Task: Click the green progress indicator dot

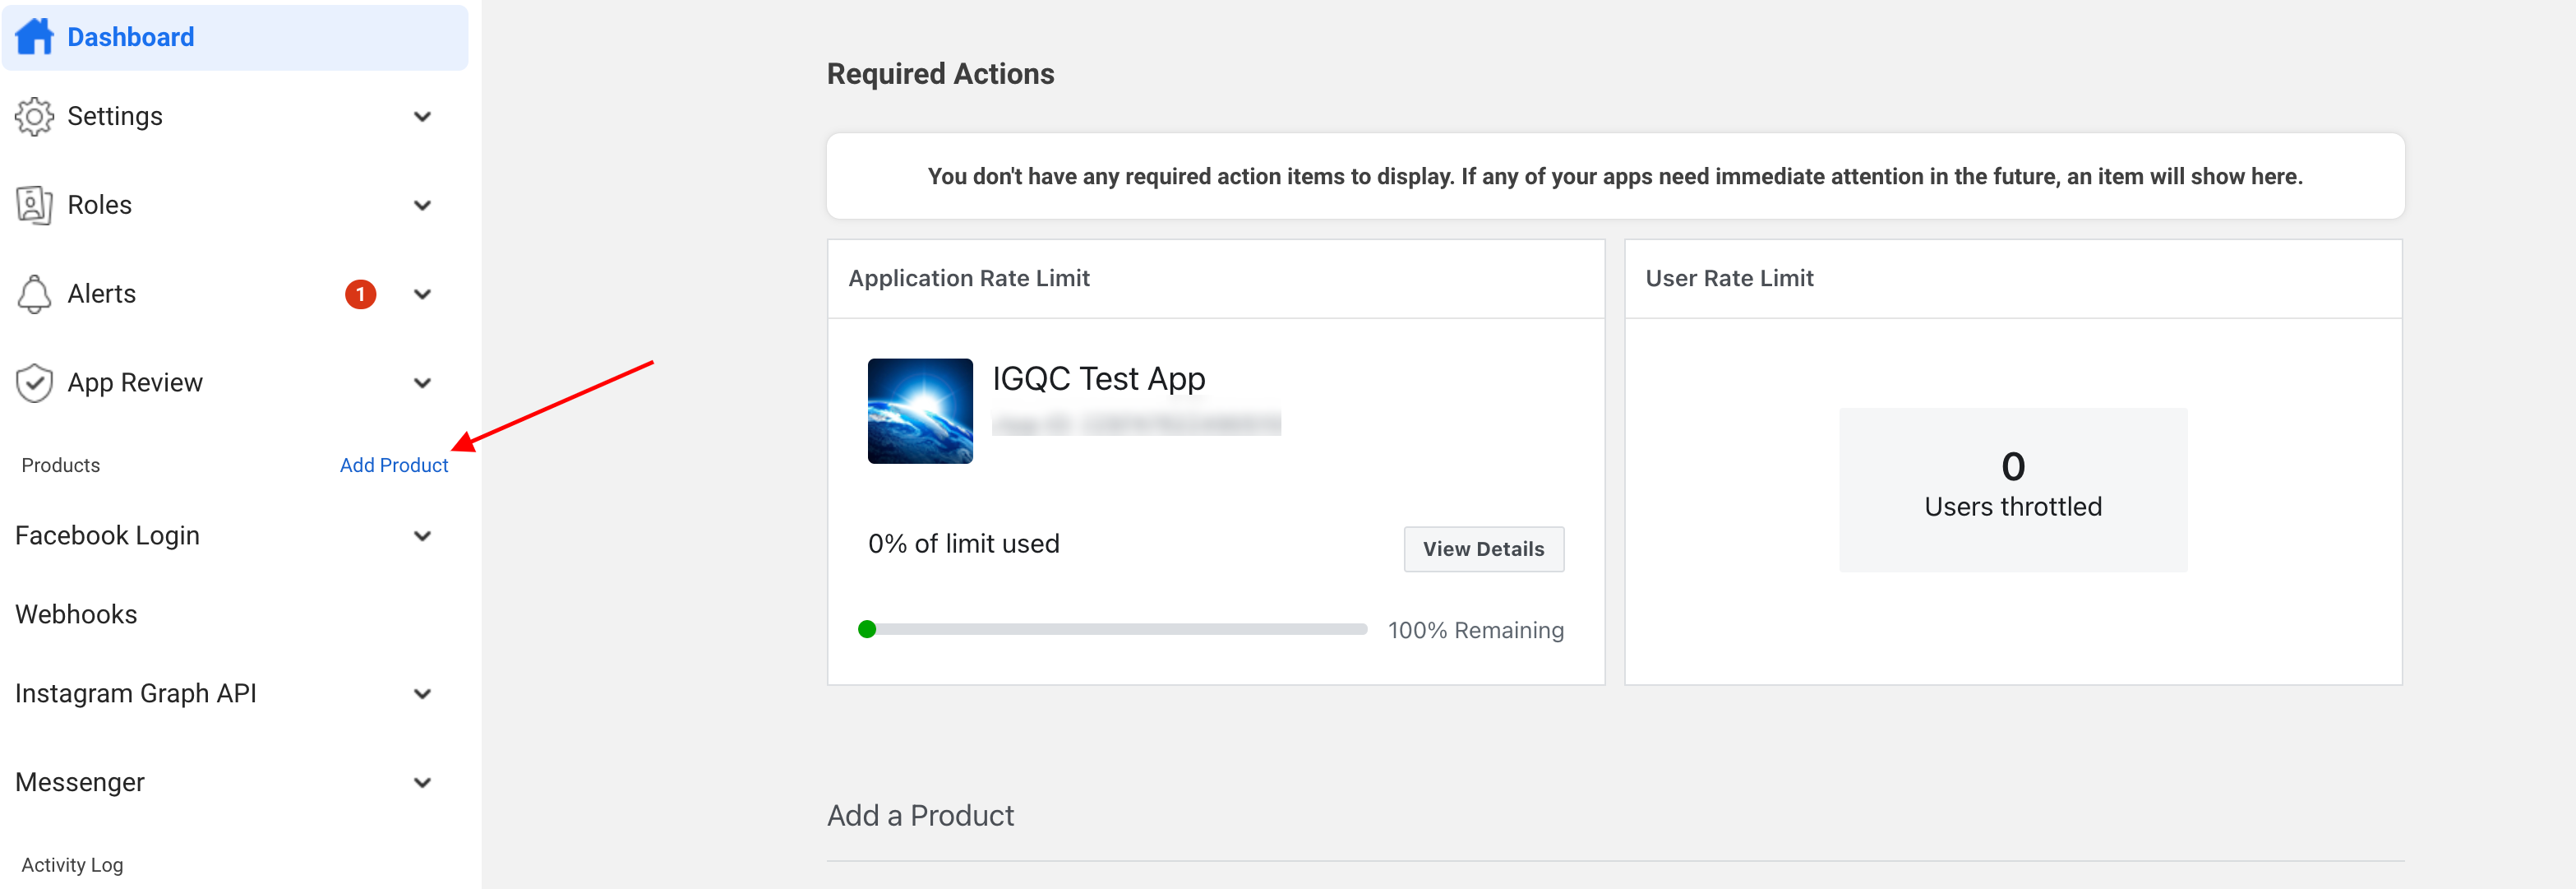Action: click(x=867, y=629)
